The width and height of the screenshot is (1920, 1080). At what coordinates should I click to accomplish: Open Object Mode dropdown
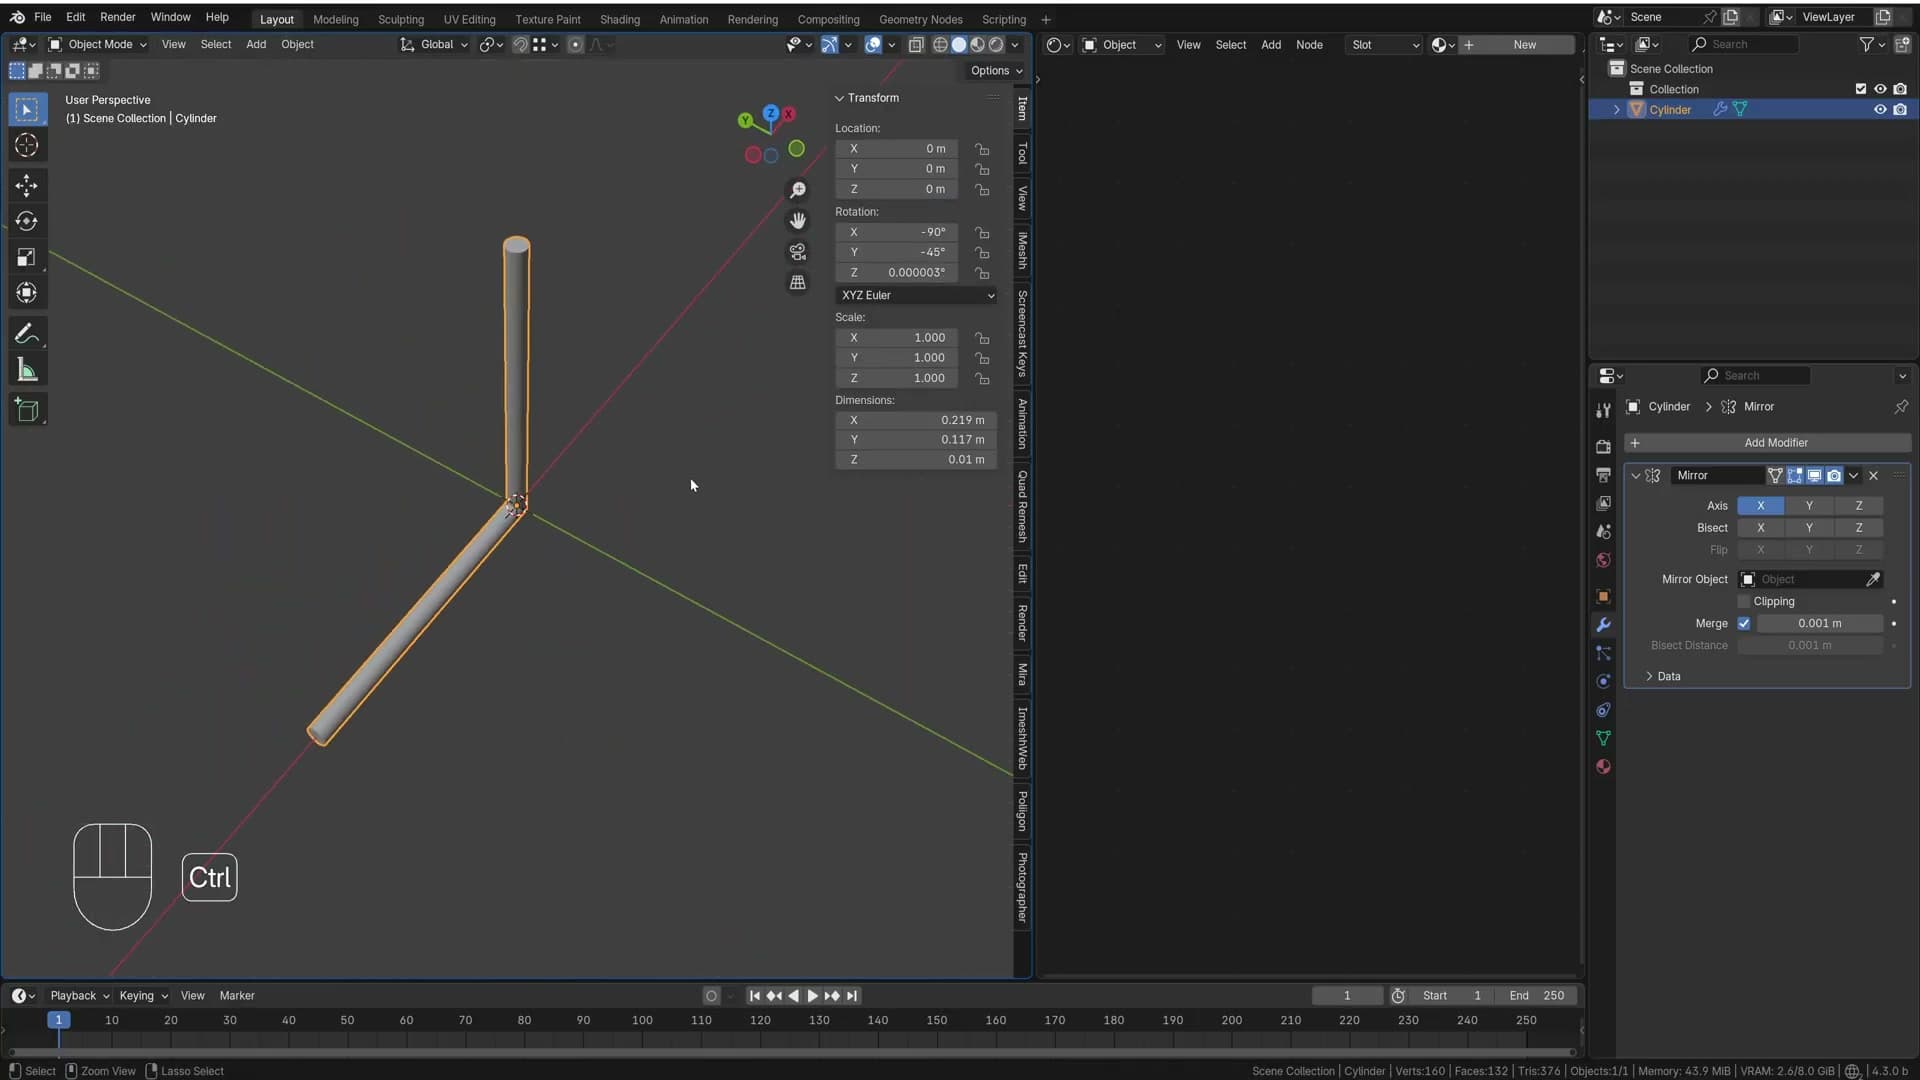(98, 44)
